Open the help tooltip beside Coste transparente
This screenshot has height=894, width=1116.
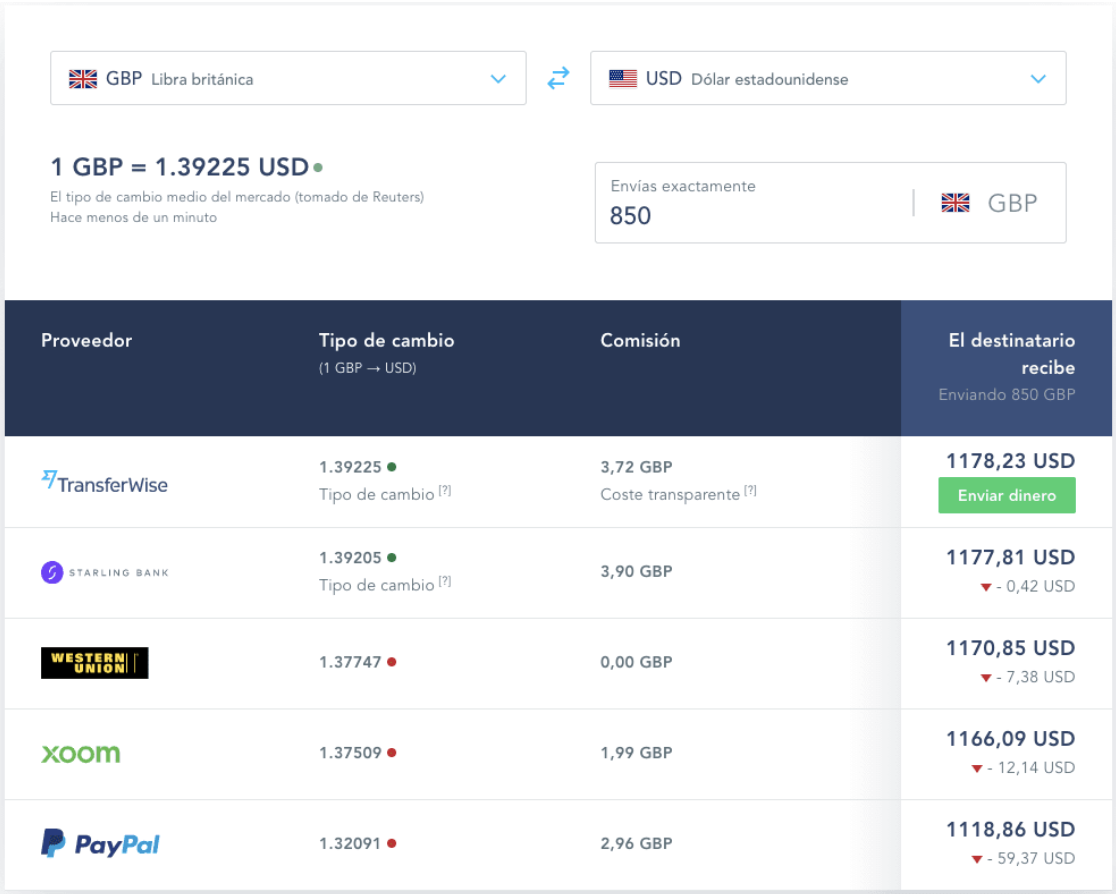click(750, 491)
